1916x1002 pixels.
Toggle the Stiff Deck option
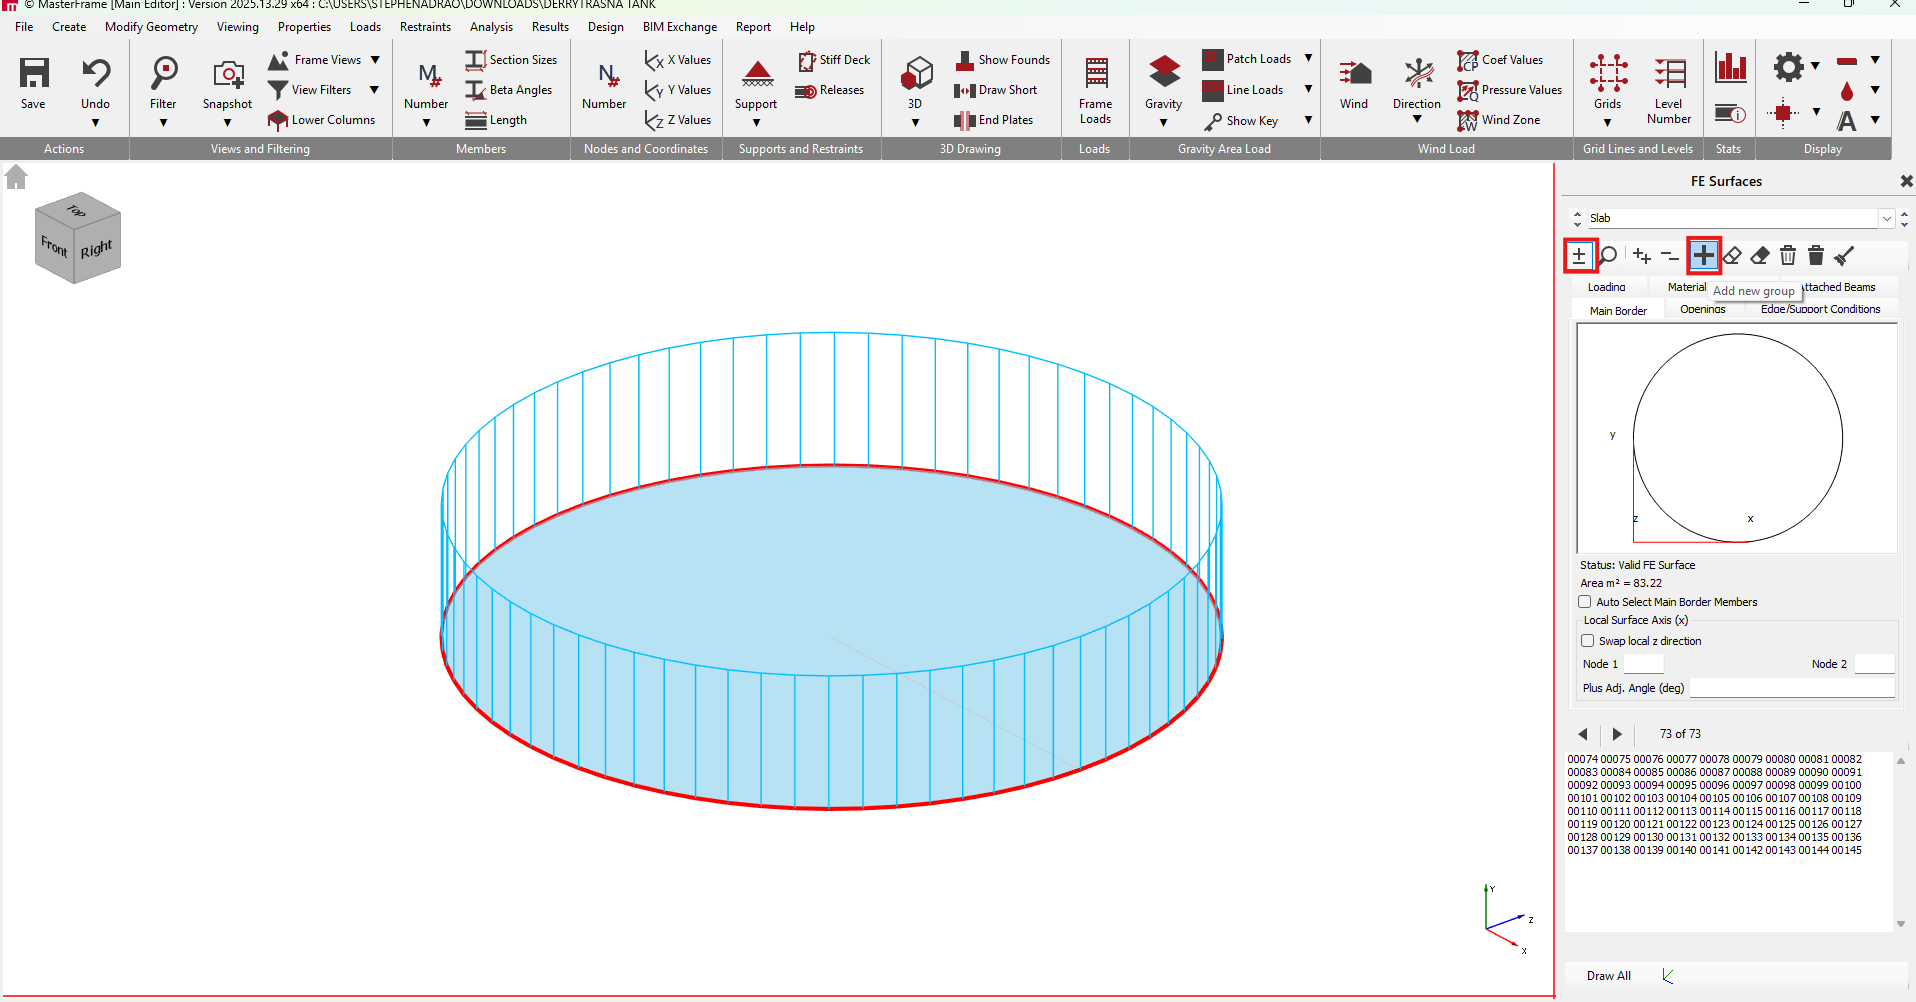coord(807,61)
